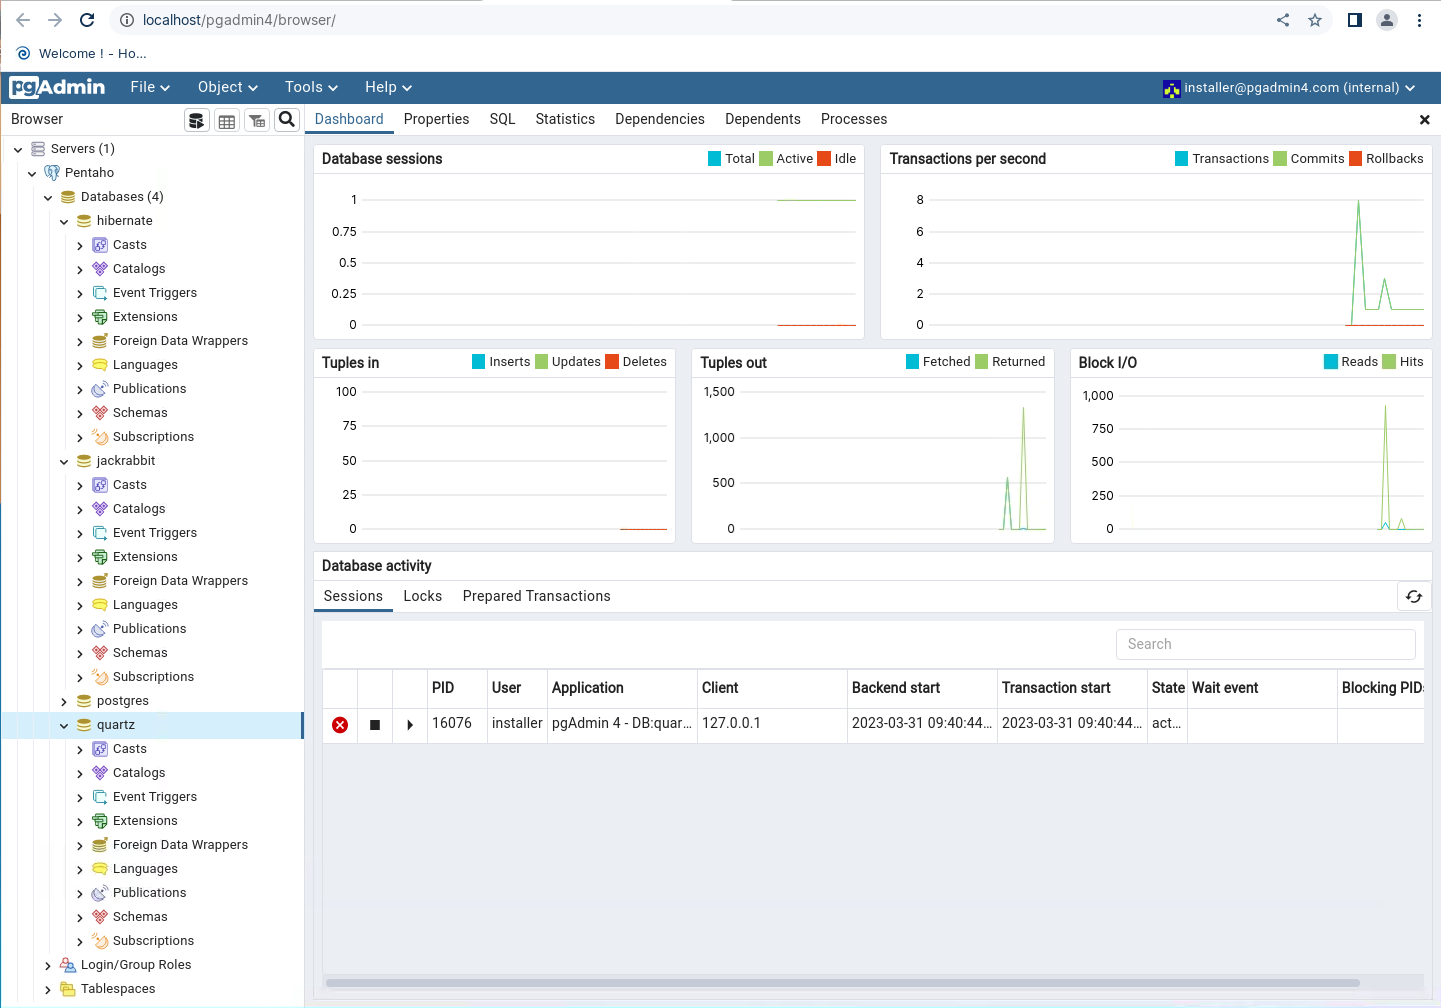Click the Idle legend color swatch
Viewport: 1441px width, 1008px height.
point(824,159)
